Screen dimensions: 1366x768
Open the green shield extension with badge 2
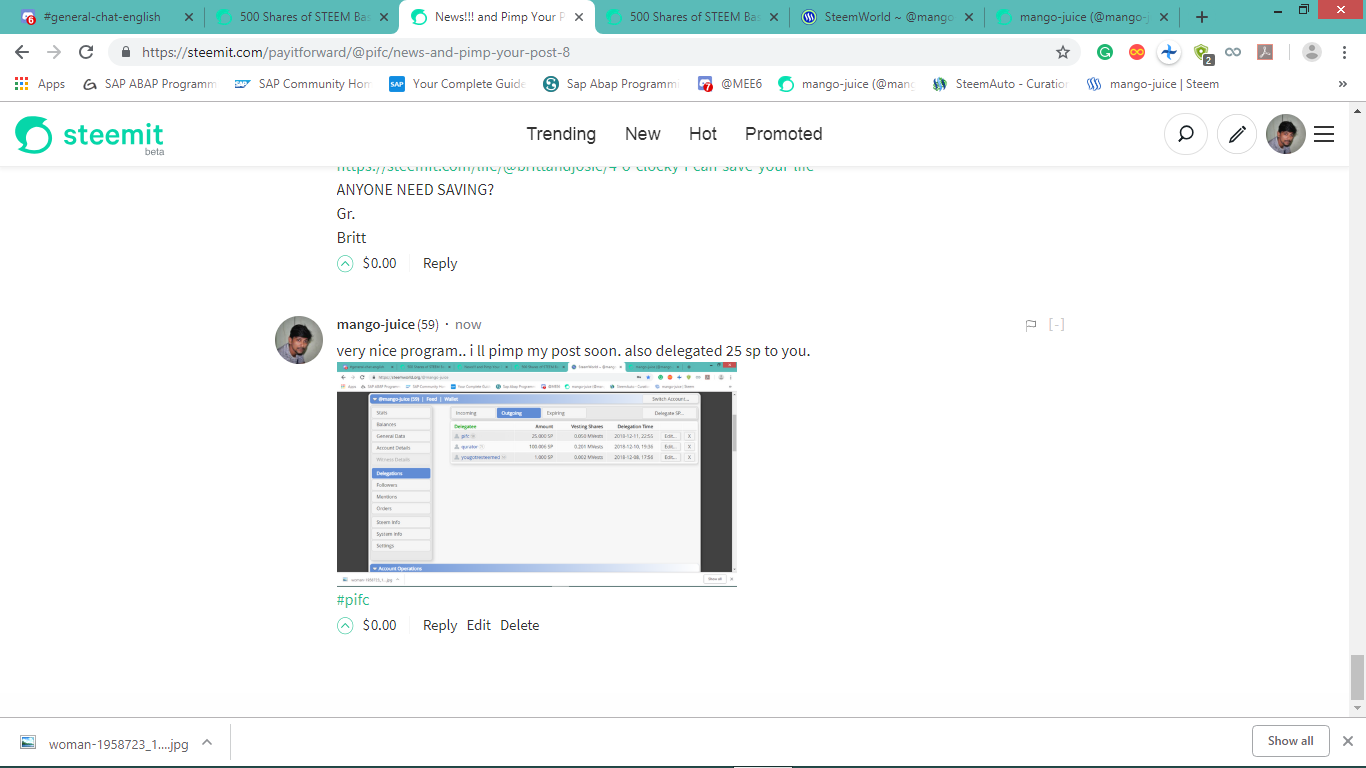pos(1202,53)
